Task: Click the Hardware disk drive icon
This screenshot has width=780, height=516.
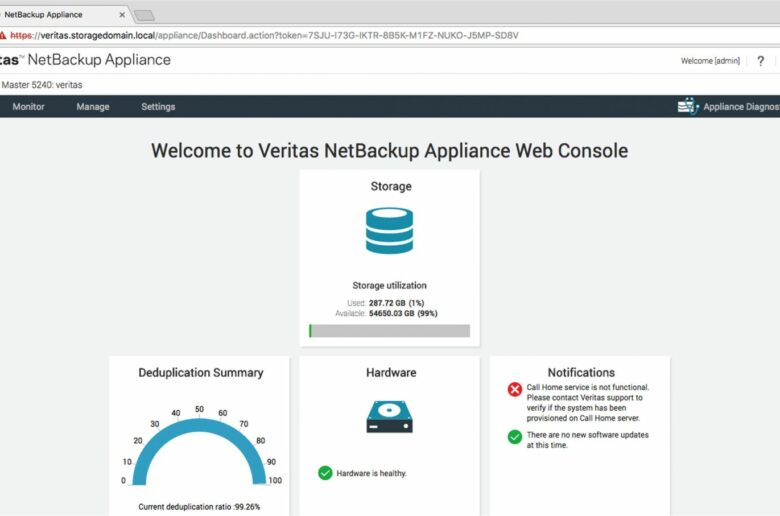Action: [390, 416]
